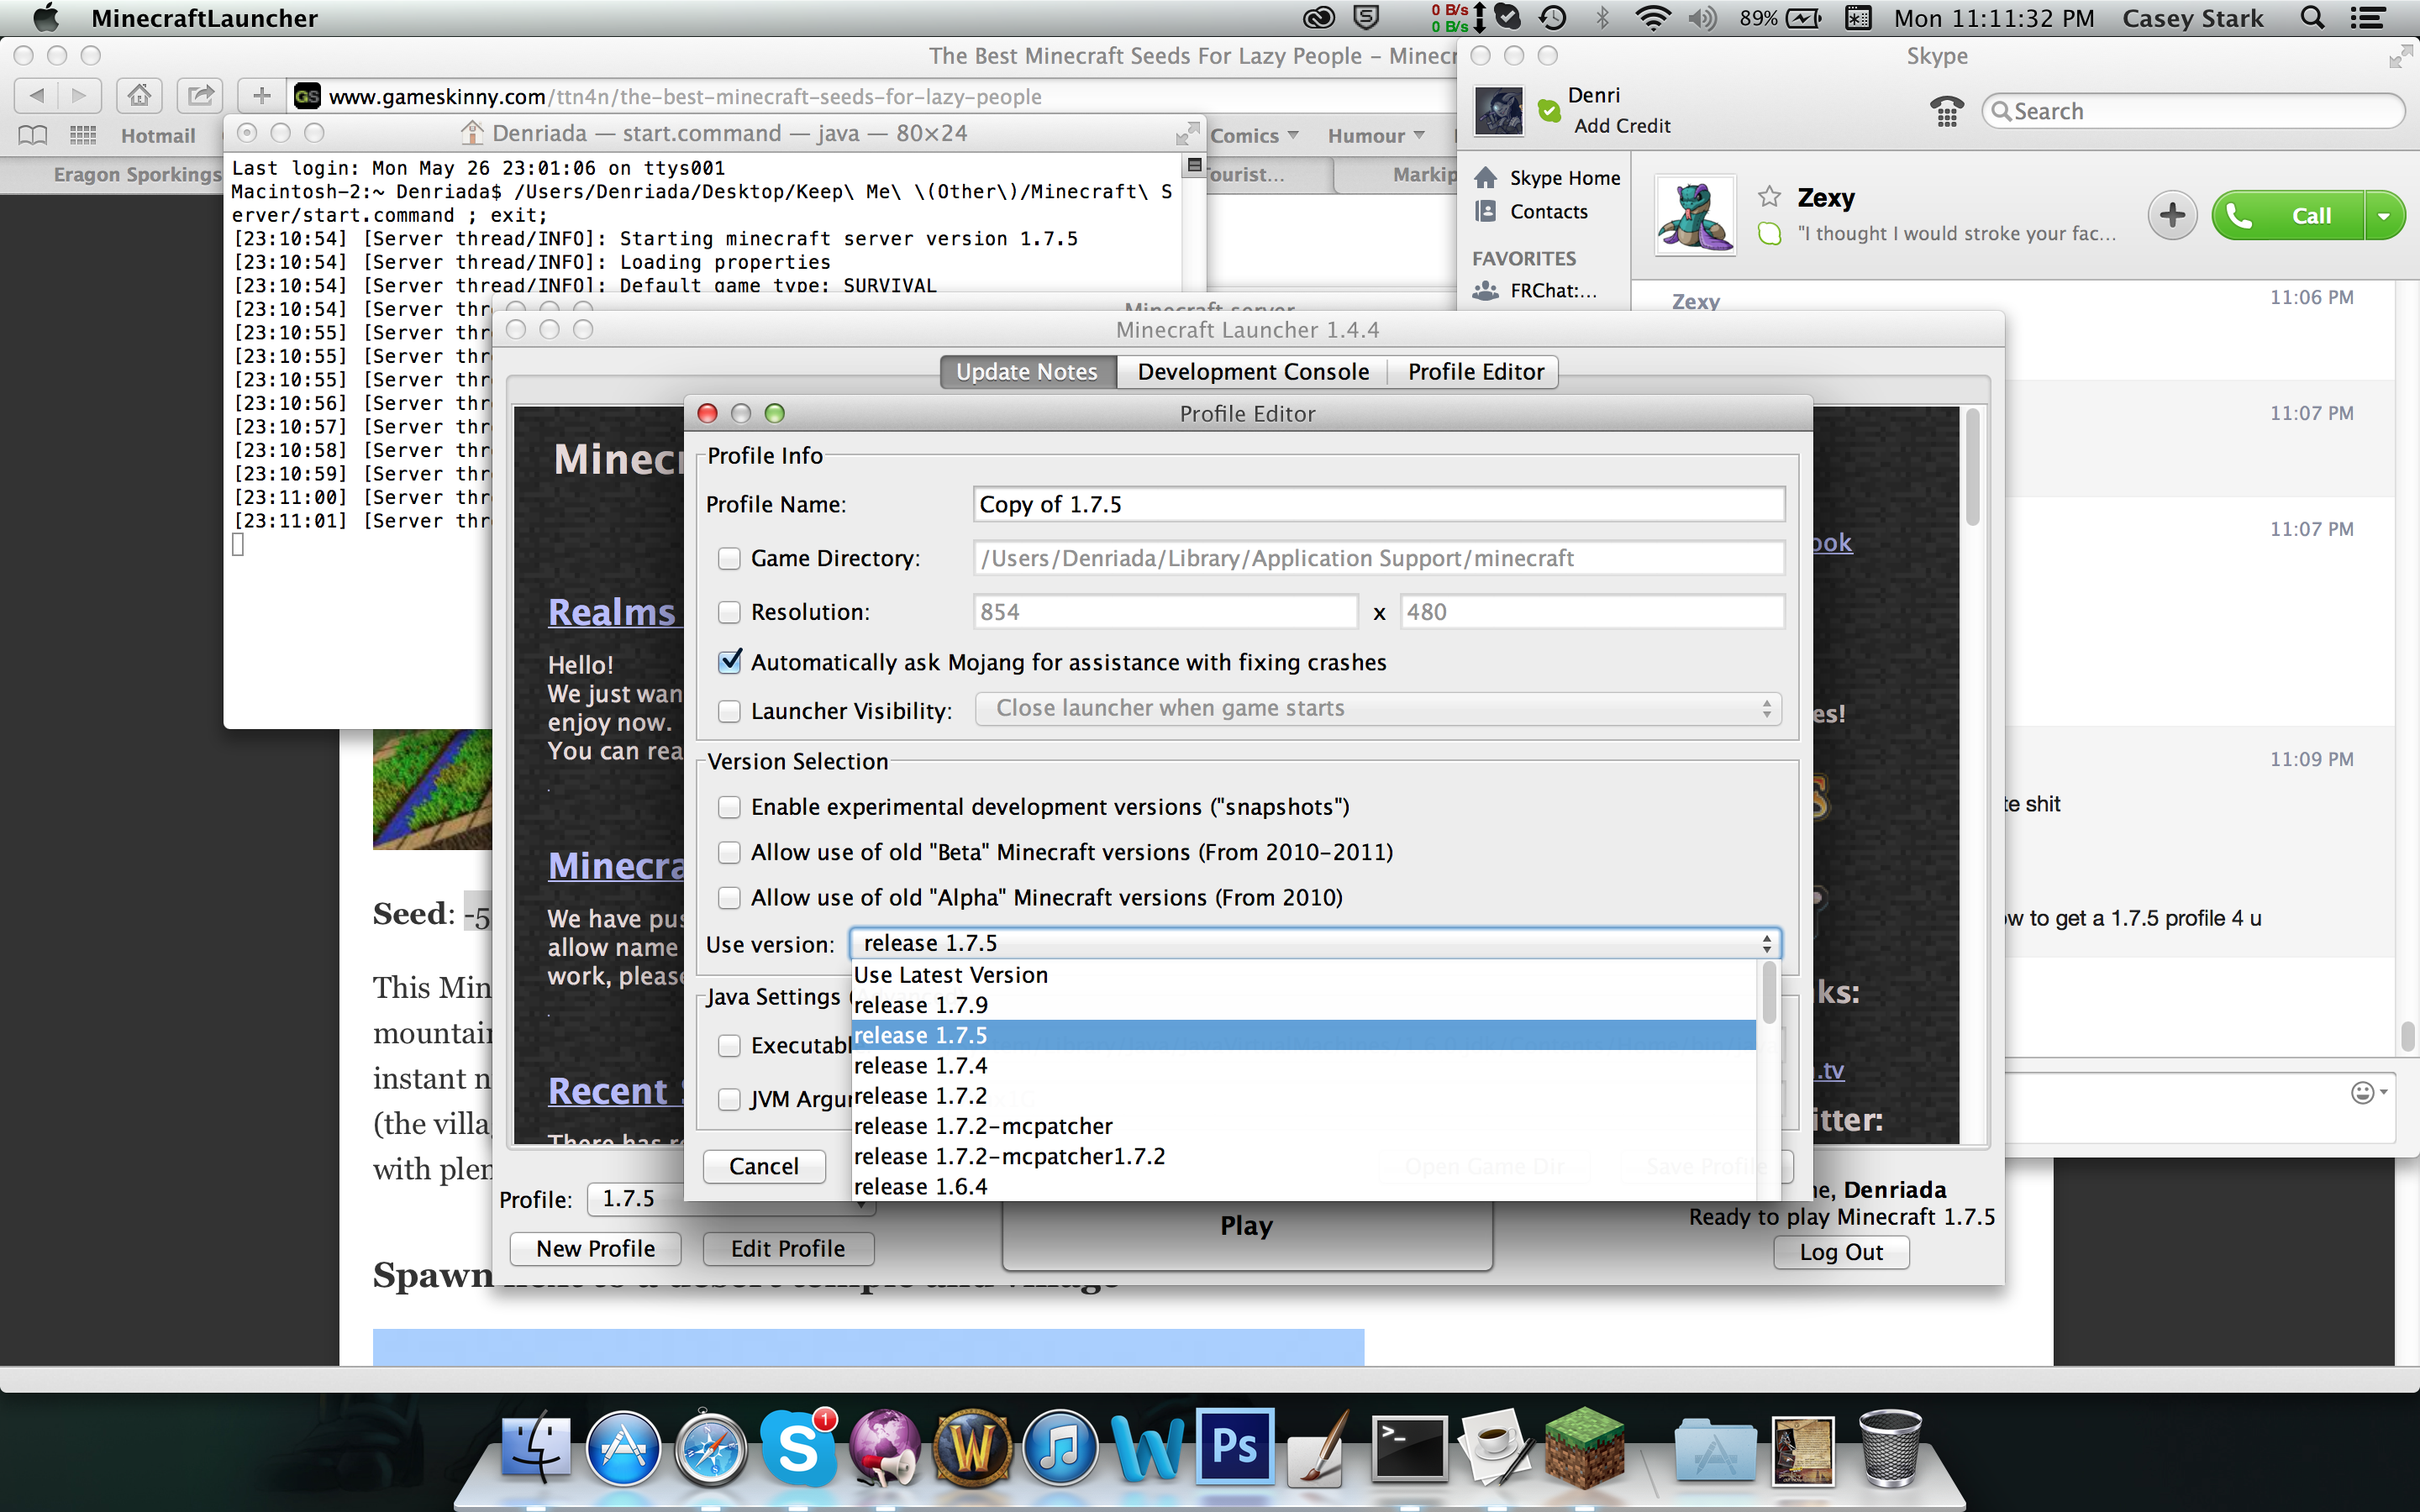The width and height of the screenshot is (2420, 1512).
Task: Enable the Game Directory checkbox
Action: [x=729, y=559]
